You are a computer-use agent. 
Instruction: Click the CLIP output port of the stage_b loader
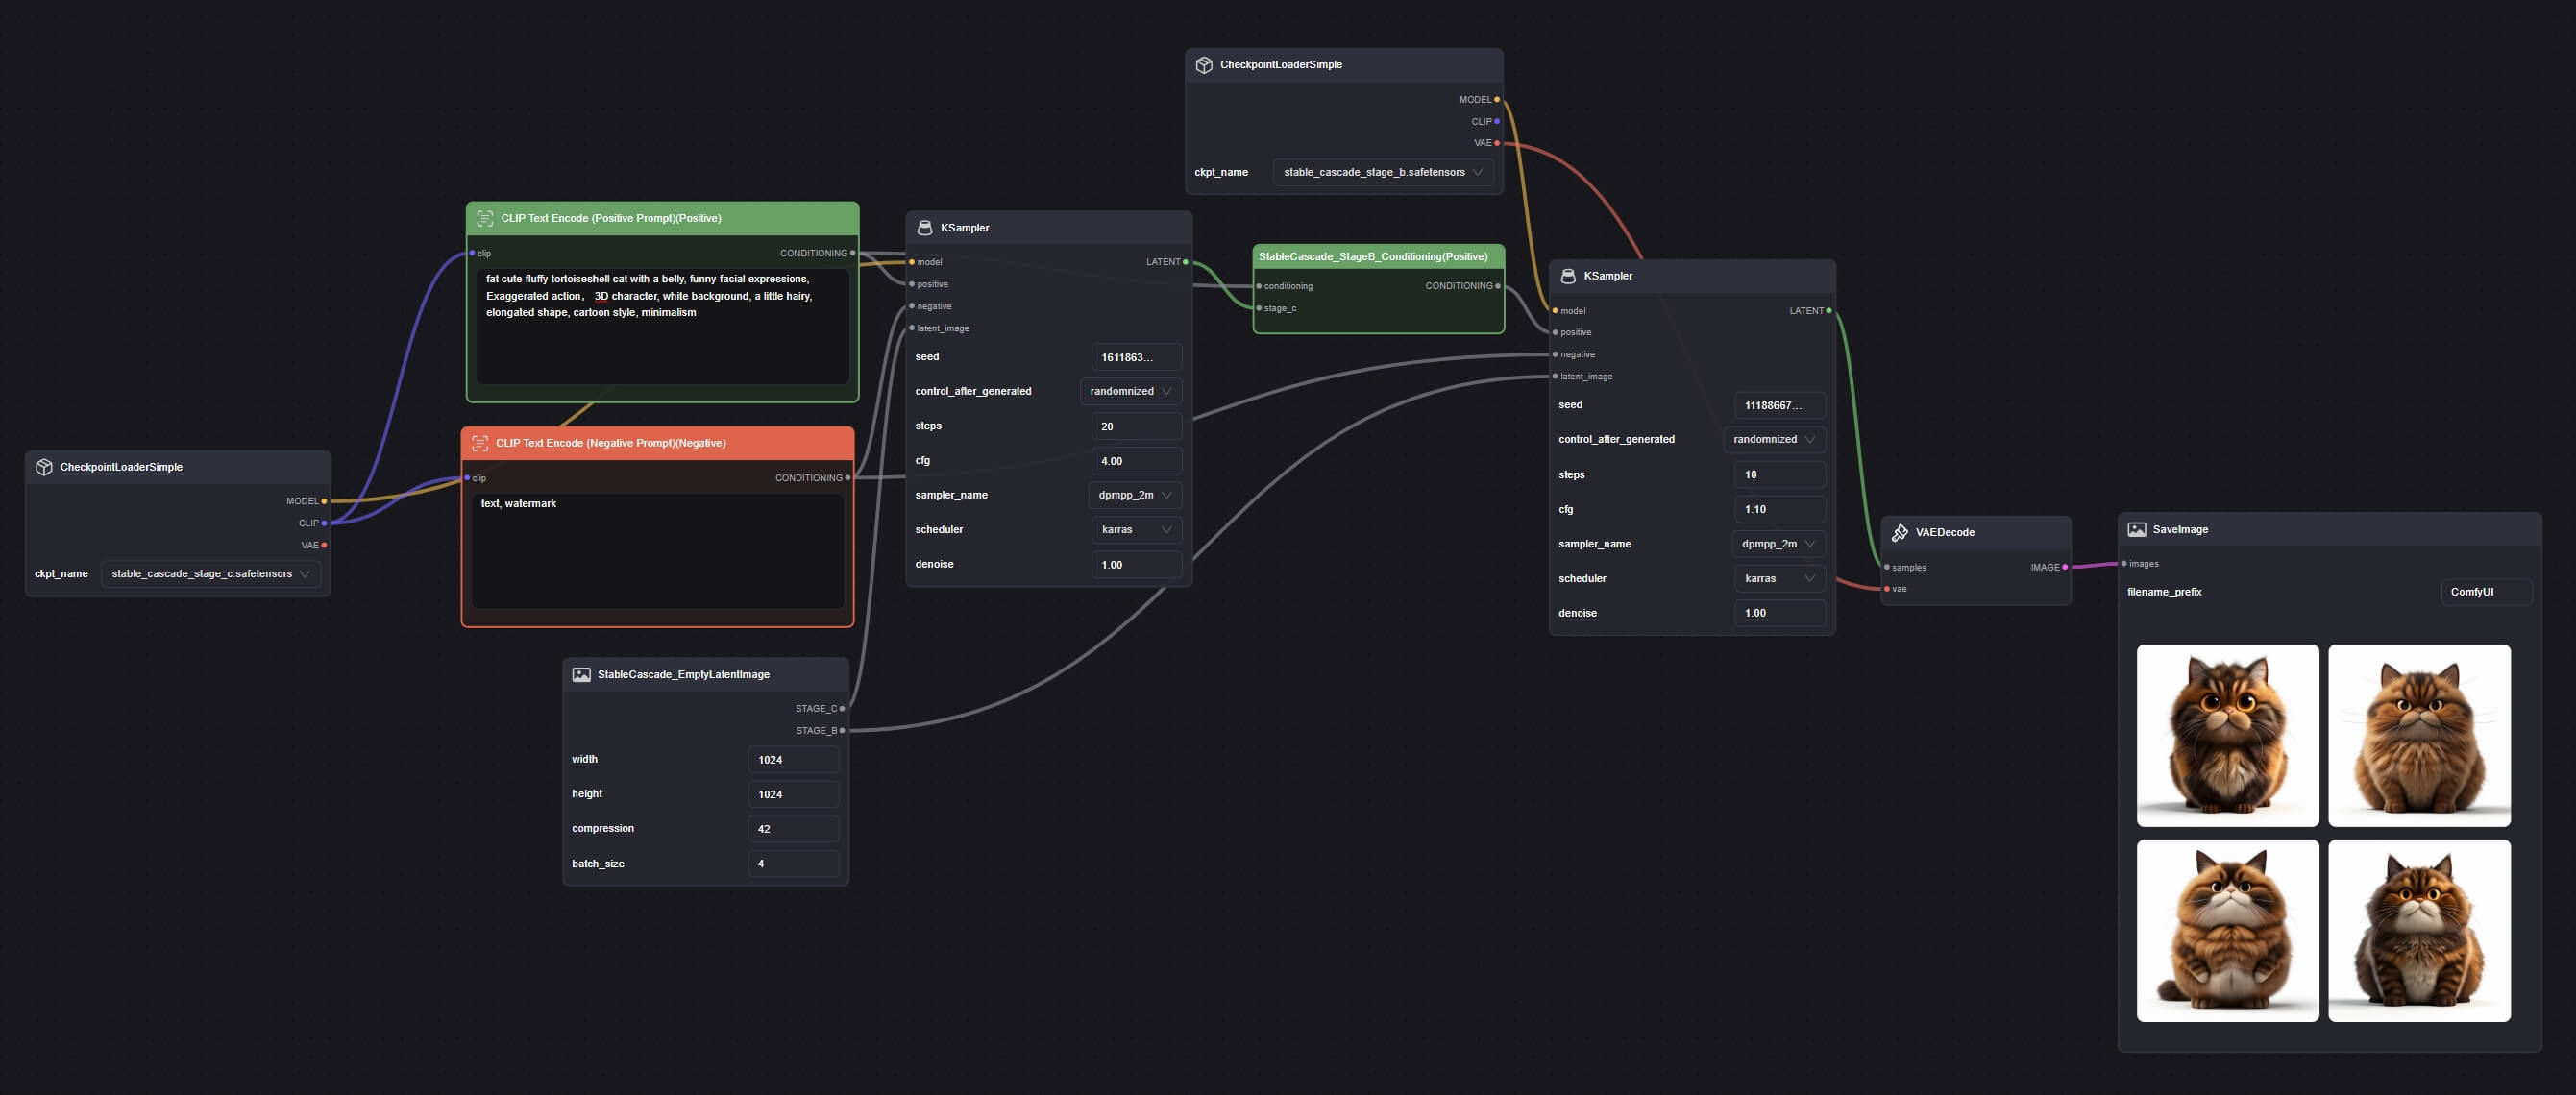coord(1497,121)
